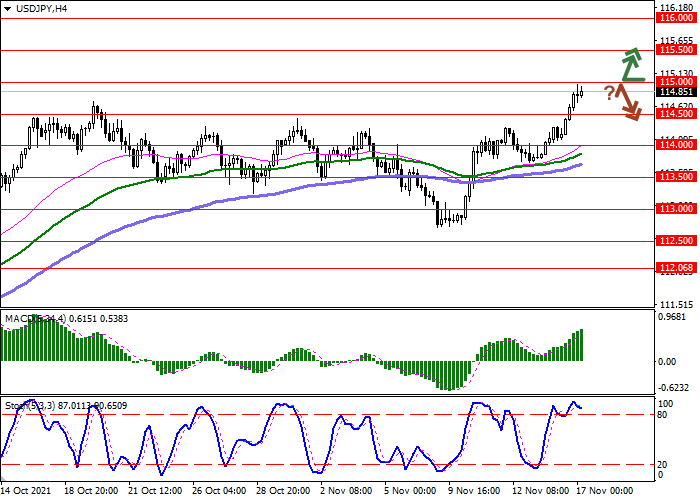Open the USDJPY,H4 chart dropdown triangle
Viewport: 700px width, 500px height.
pyautogui.click(x=8, y=9)
